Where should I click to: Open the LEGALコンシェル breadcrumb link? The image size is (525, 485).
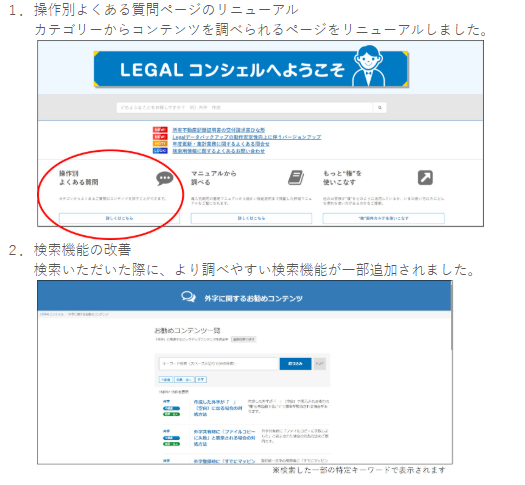[x=52, y=314]
